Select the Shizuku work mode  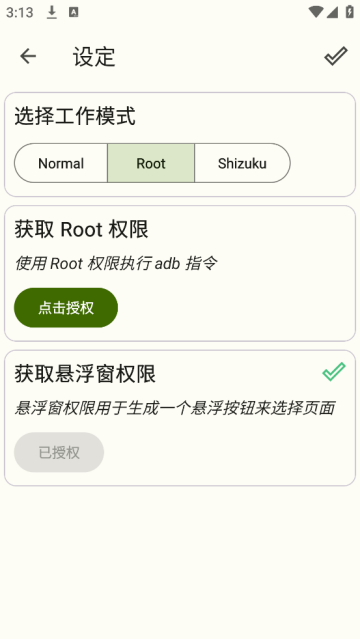click(x=242, y=163)
